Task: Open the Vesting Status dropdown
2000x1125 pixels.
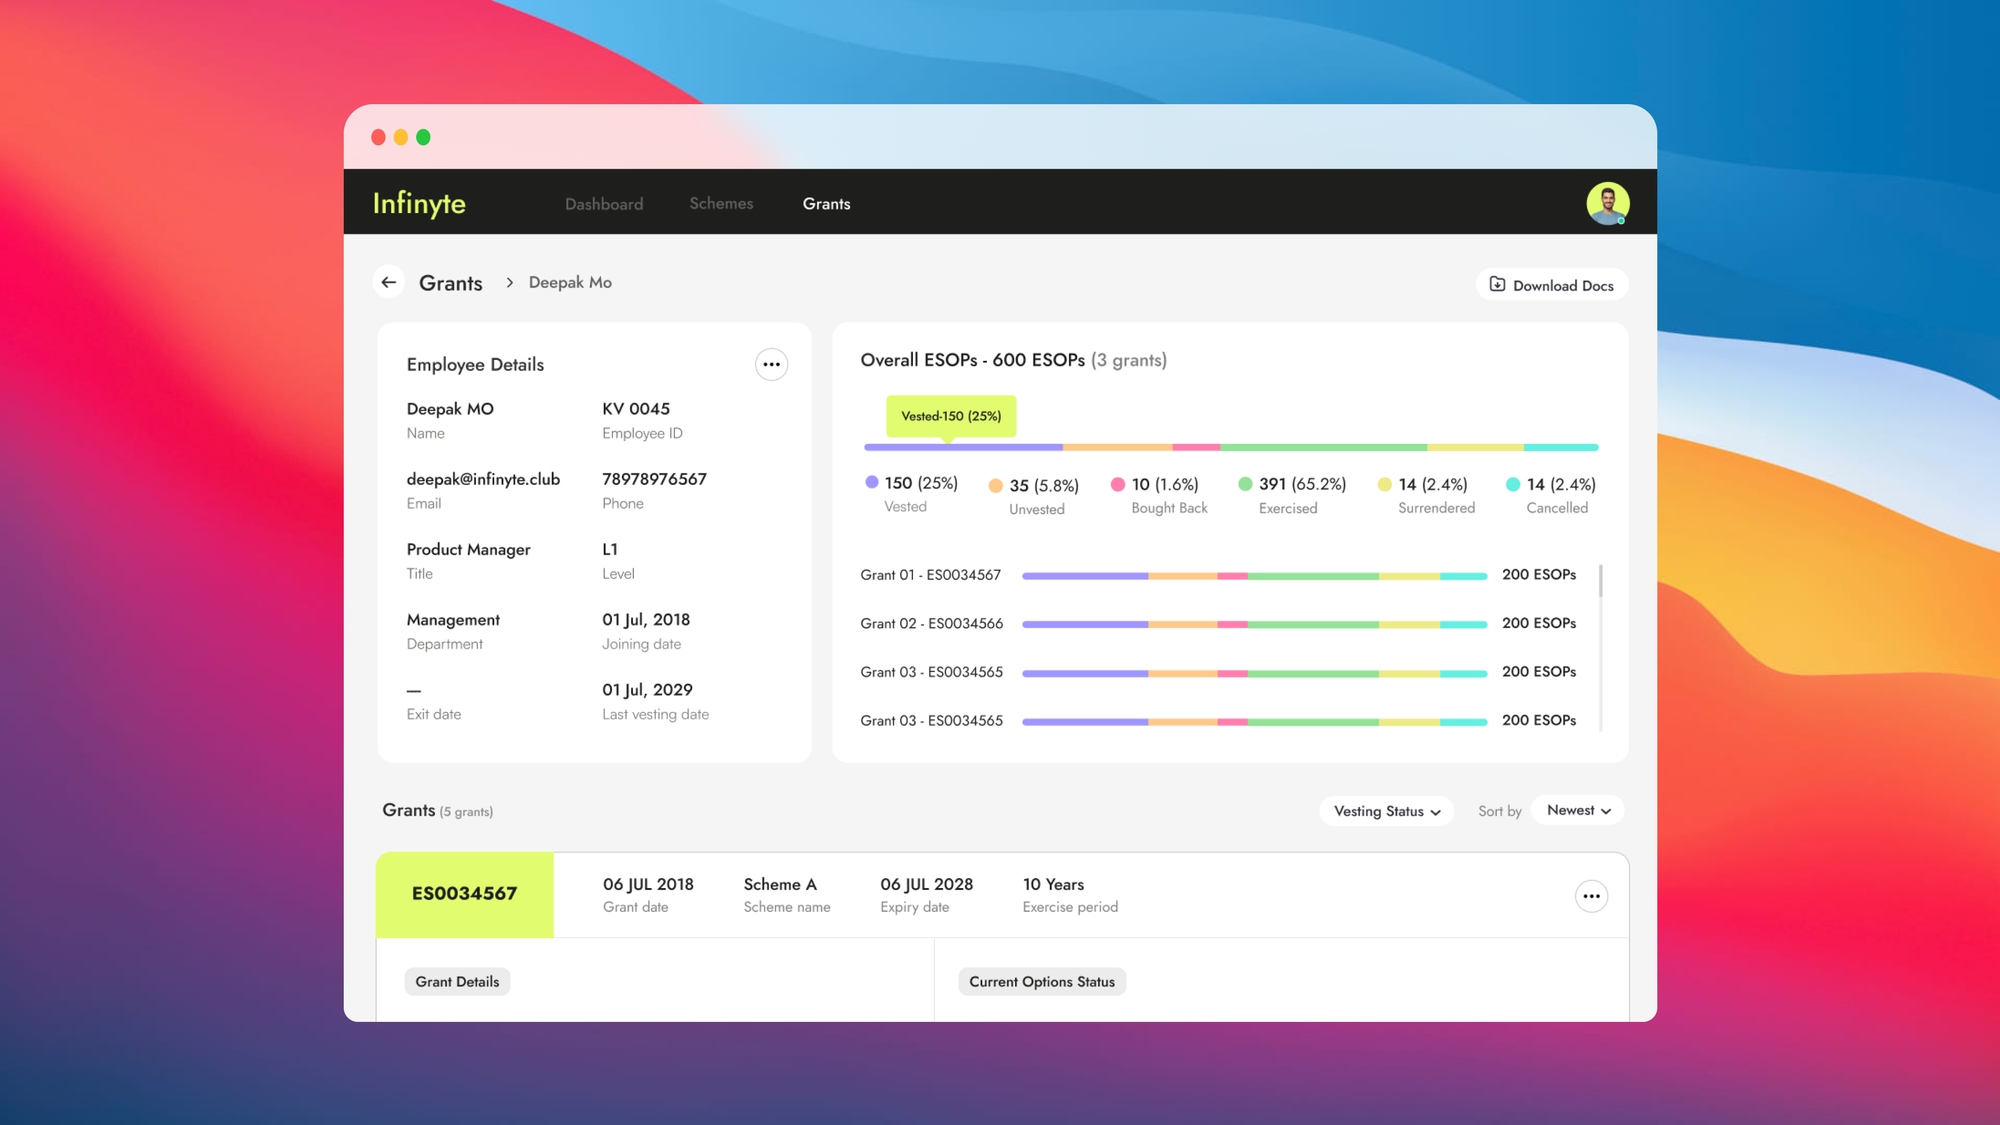Action: [1387, 811]
